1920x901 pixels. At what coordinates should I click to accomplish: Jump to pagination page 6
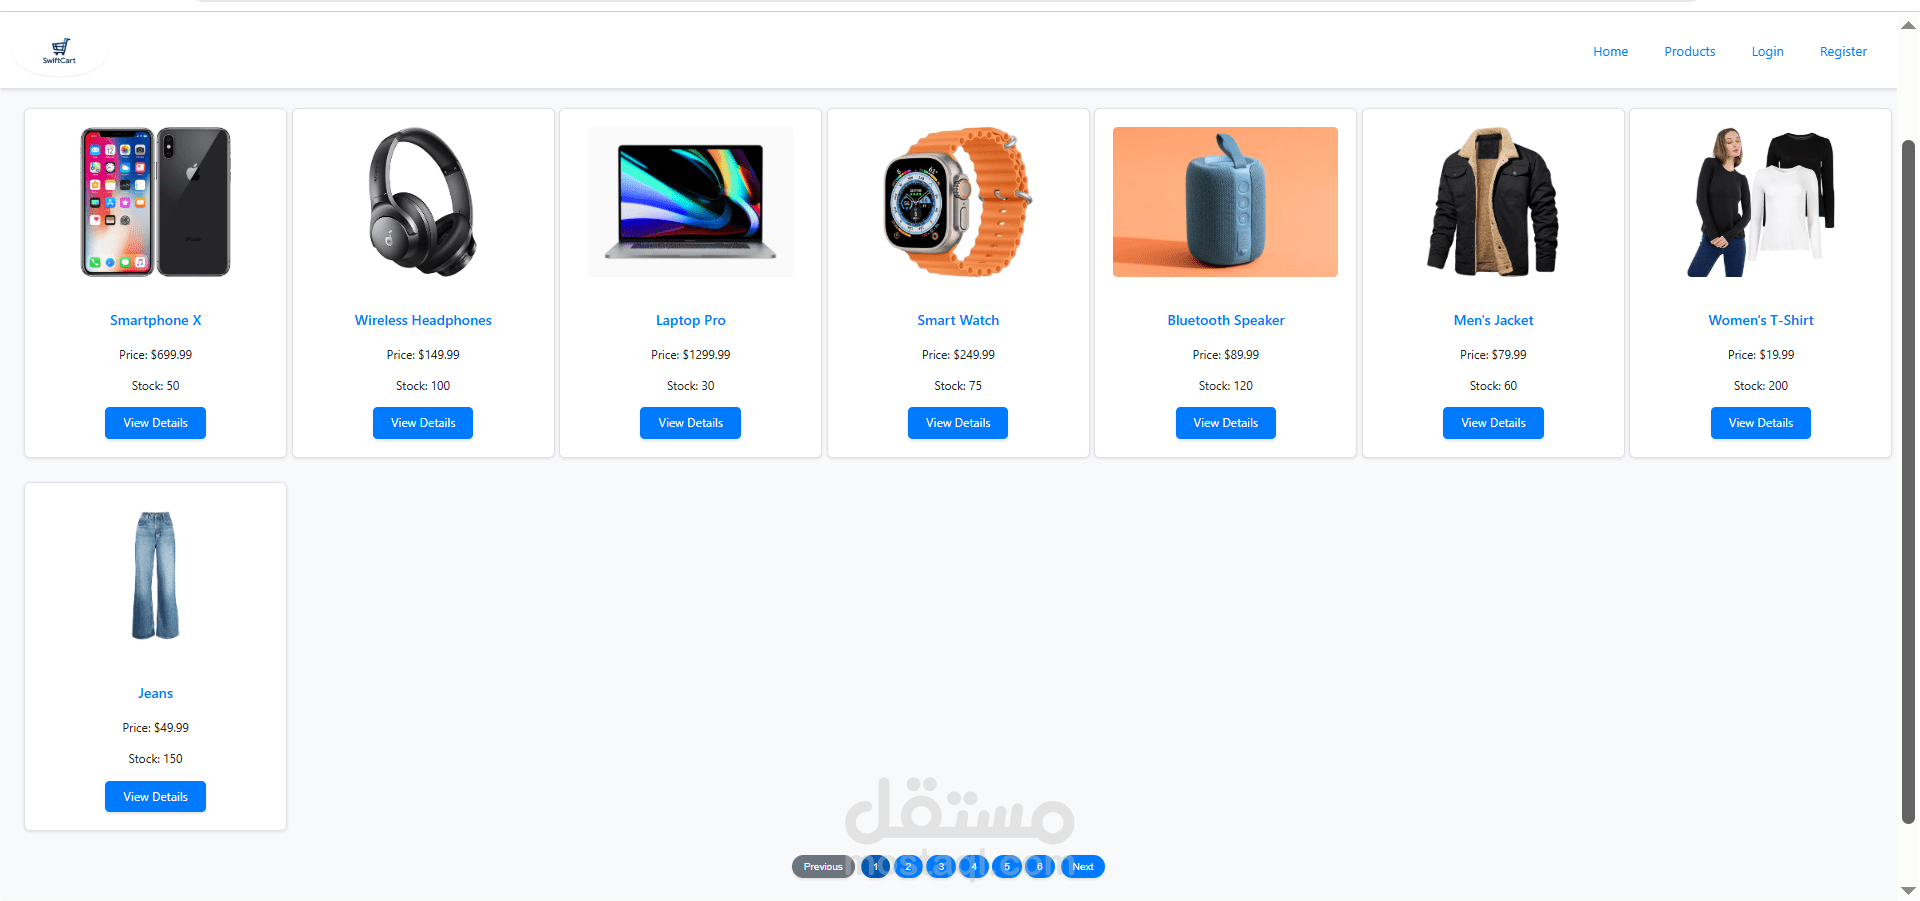tap(1040, 867)
